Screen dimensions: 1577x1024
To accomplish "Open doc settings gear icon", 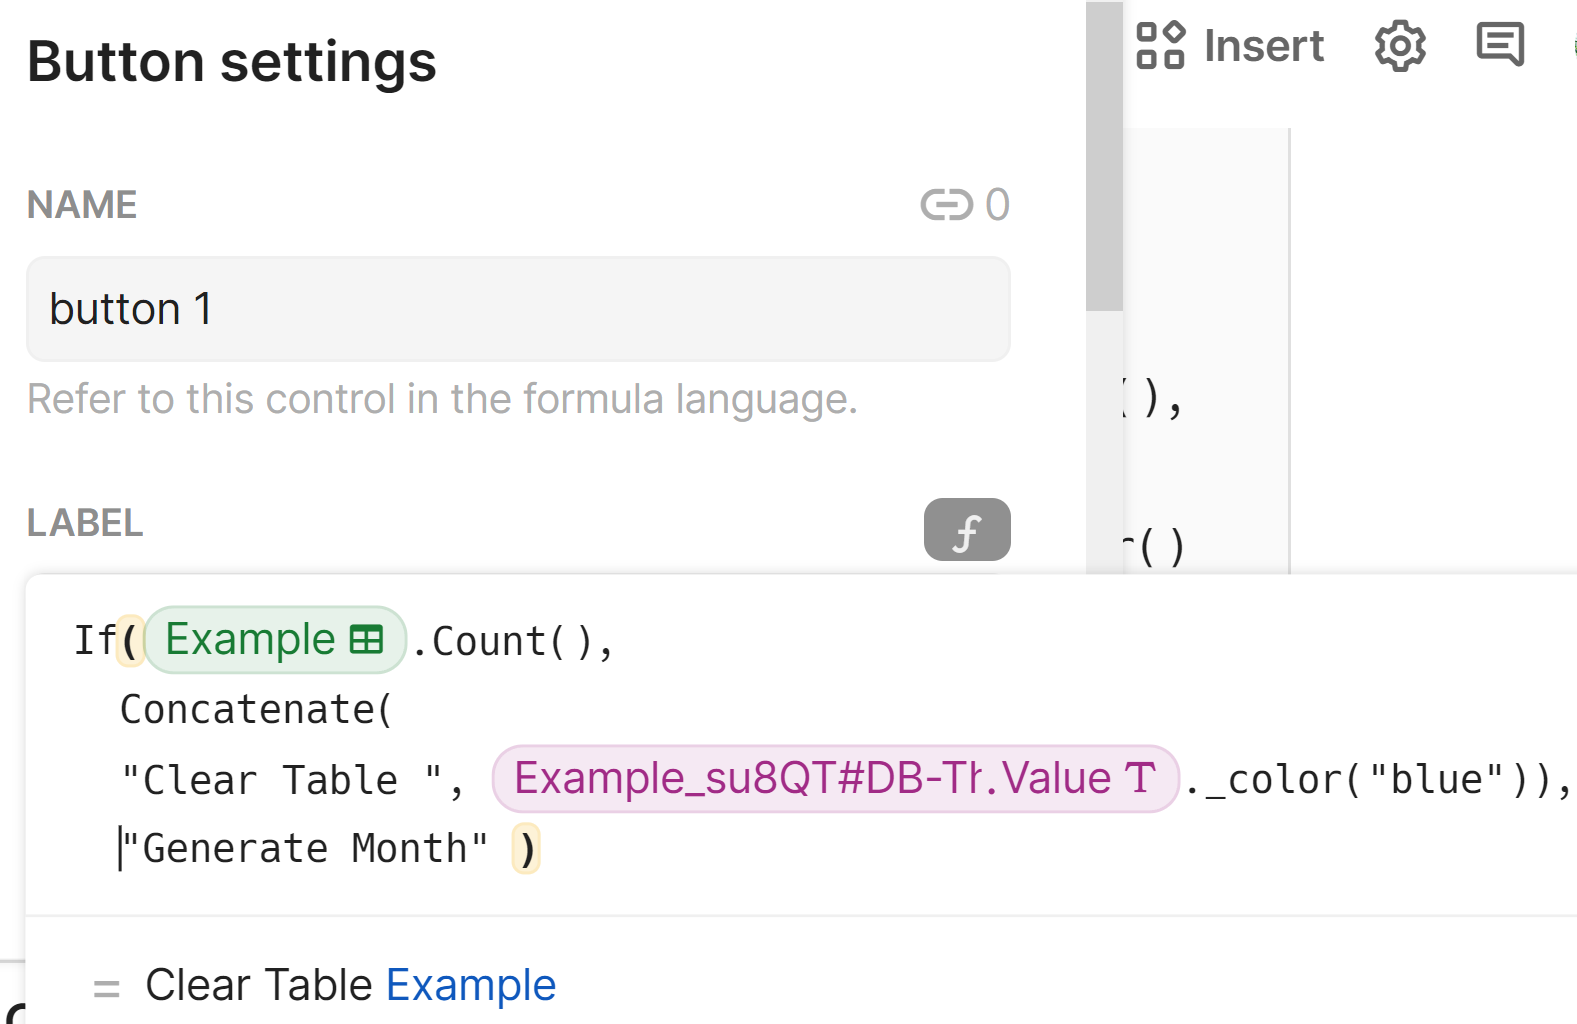I will [x=1400, y=46].
